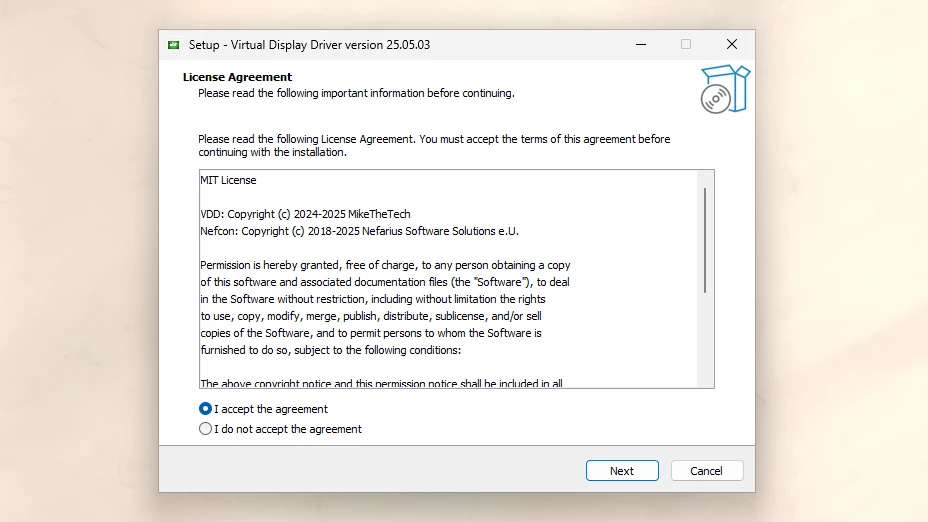928x522 pixels.
Task: Click the VDD copyright MikeTheTech line
Action: 305,214
